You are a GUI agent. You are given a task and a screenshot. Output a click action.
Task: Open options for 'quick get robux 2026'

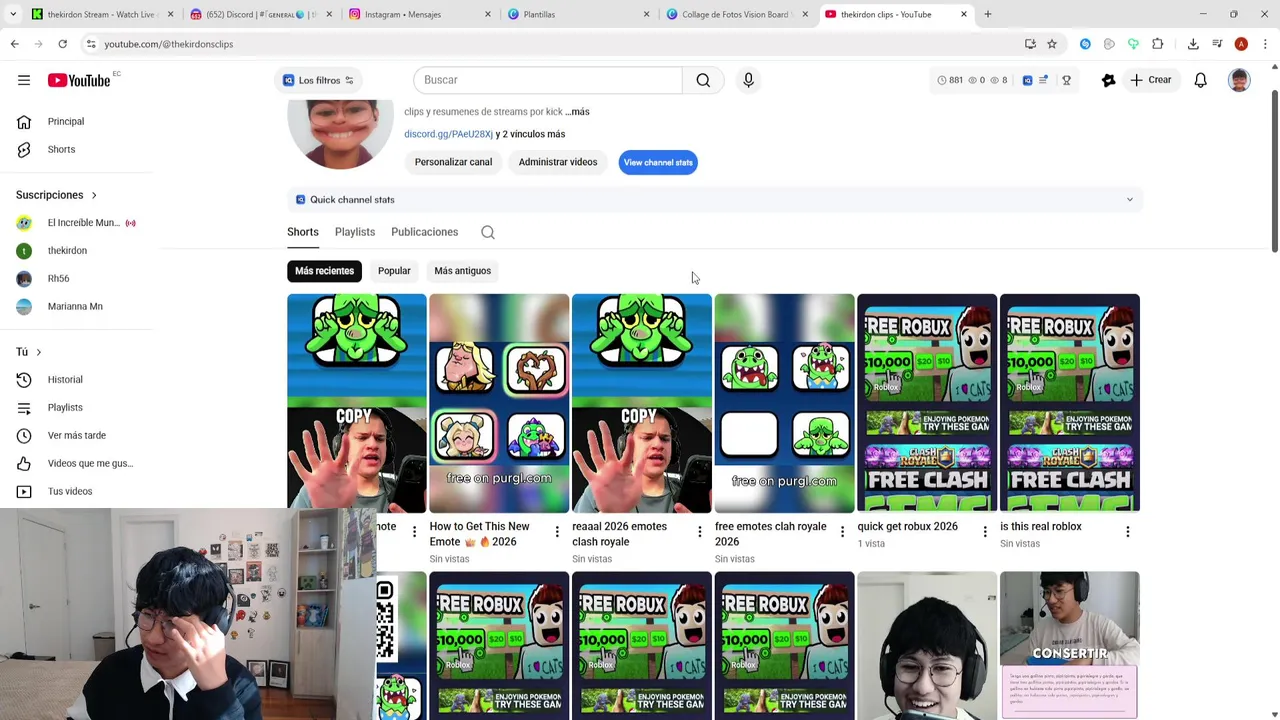[985, 532]
